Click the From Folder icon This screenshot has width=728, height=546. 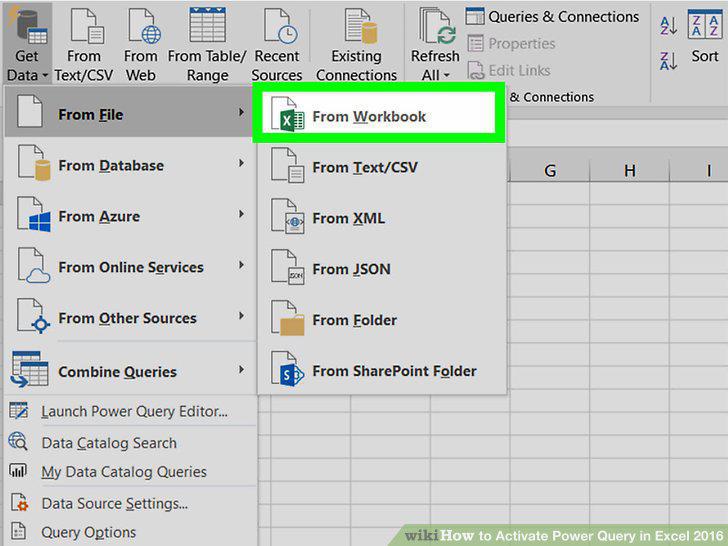287,318
